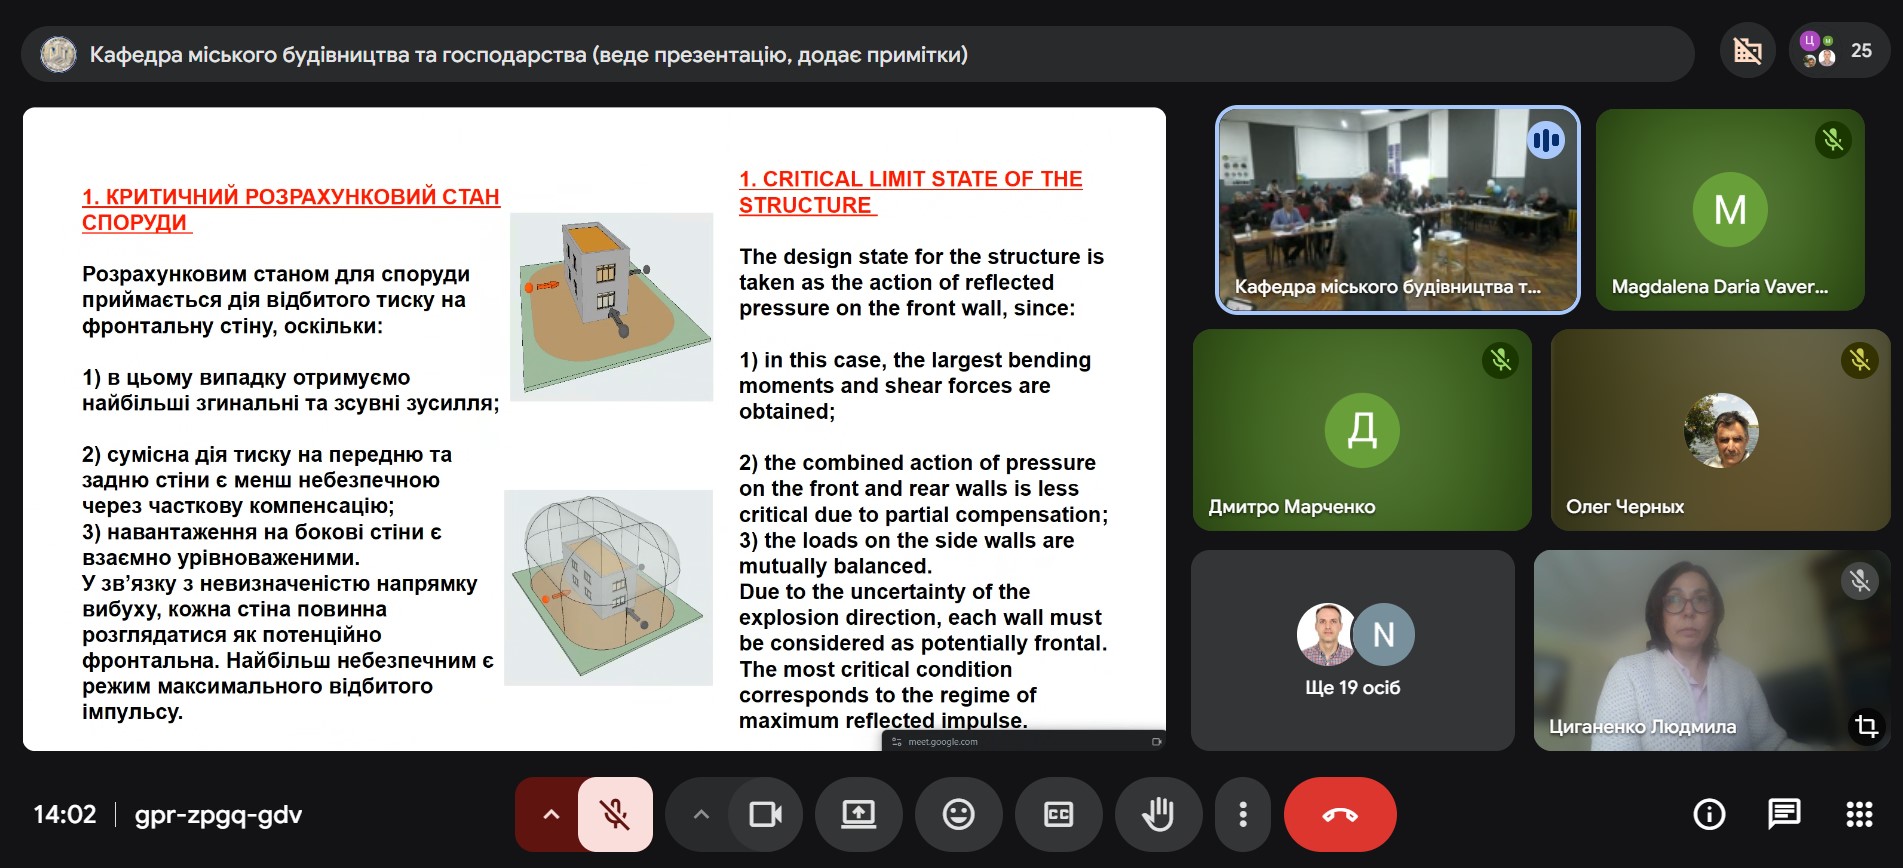Click the hide presentation icon in top bar

pyautogui.click(x=1747, y=51)
